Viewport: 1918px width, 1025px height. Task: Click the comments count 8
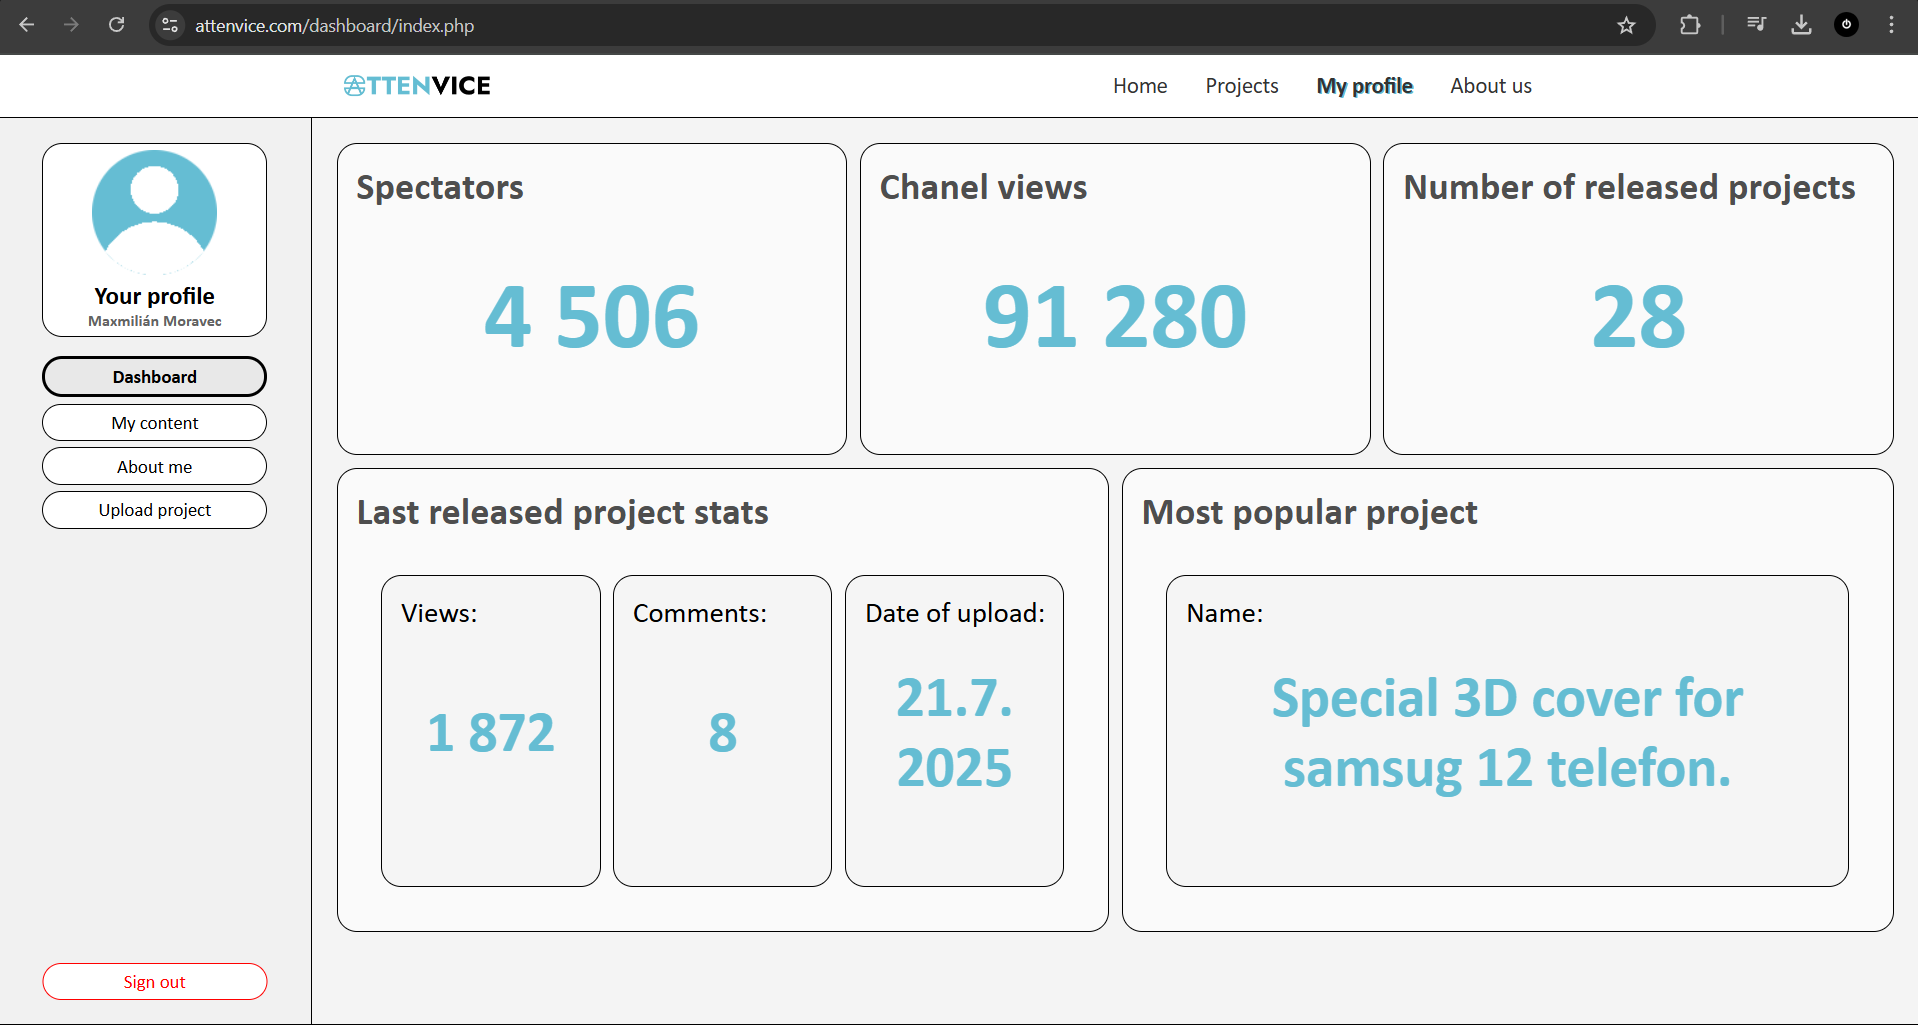[722, 733]
